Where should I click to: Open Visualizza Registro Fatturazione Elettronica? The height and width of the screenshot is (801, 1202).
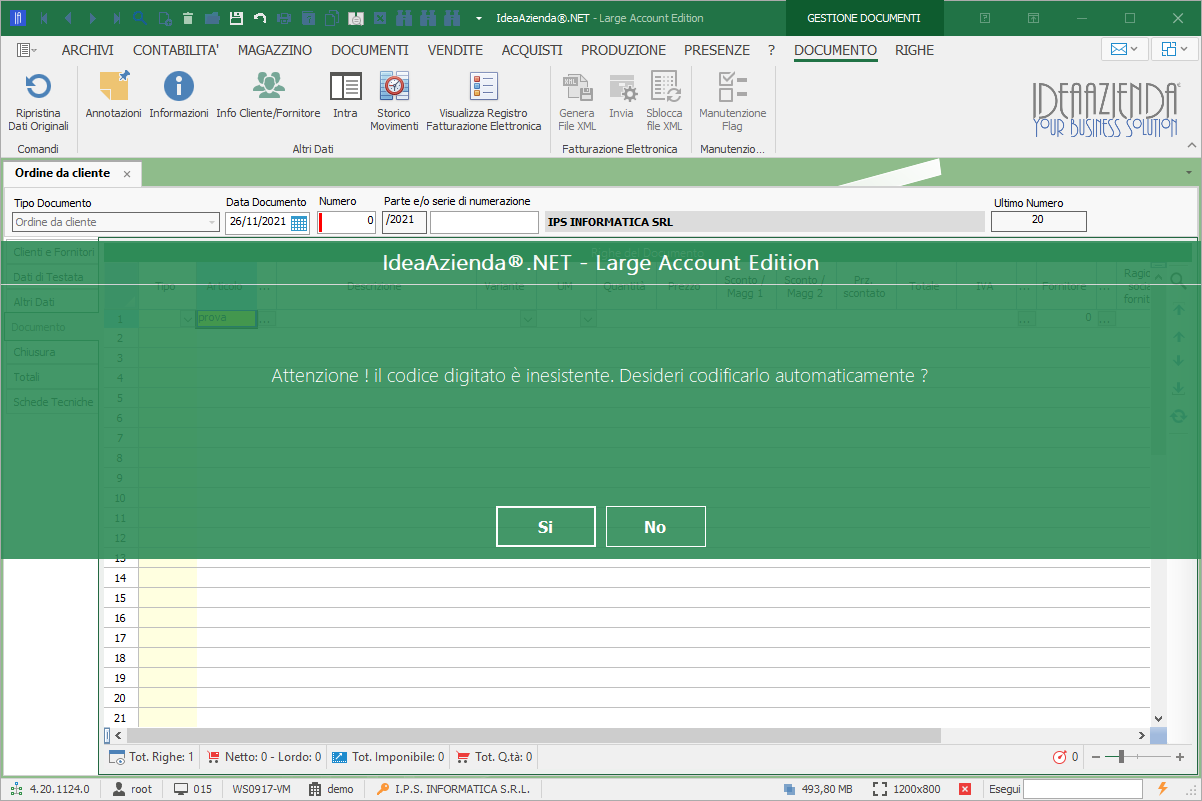(484, 102)
